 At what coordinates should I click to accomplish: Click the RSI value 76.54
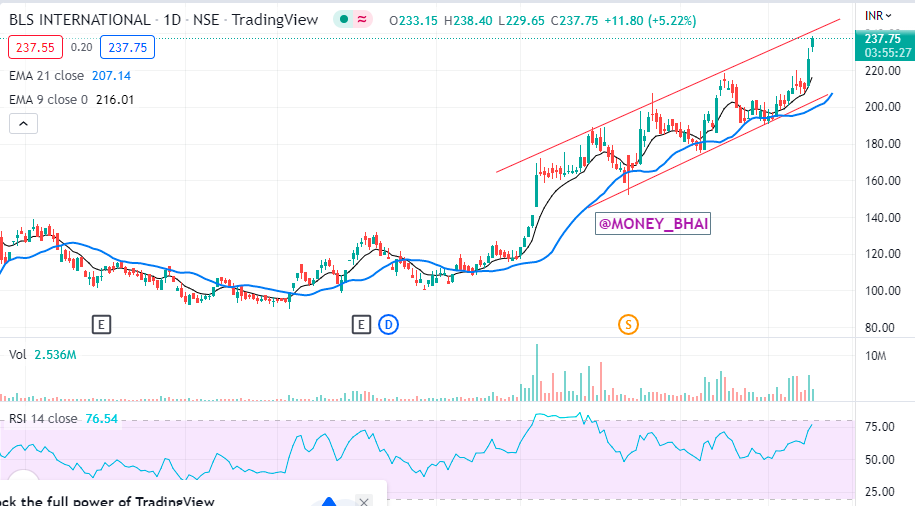pyautogui.click(x=102, y=418)
